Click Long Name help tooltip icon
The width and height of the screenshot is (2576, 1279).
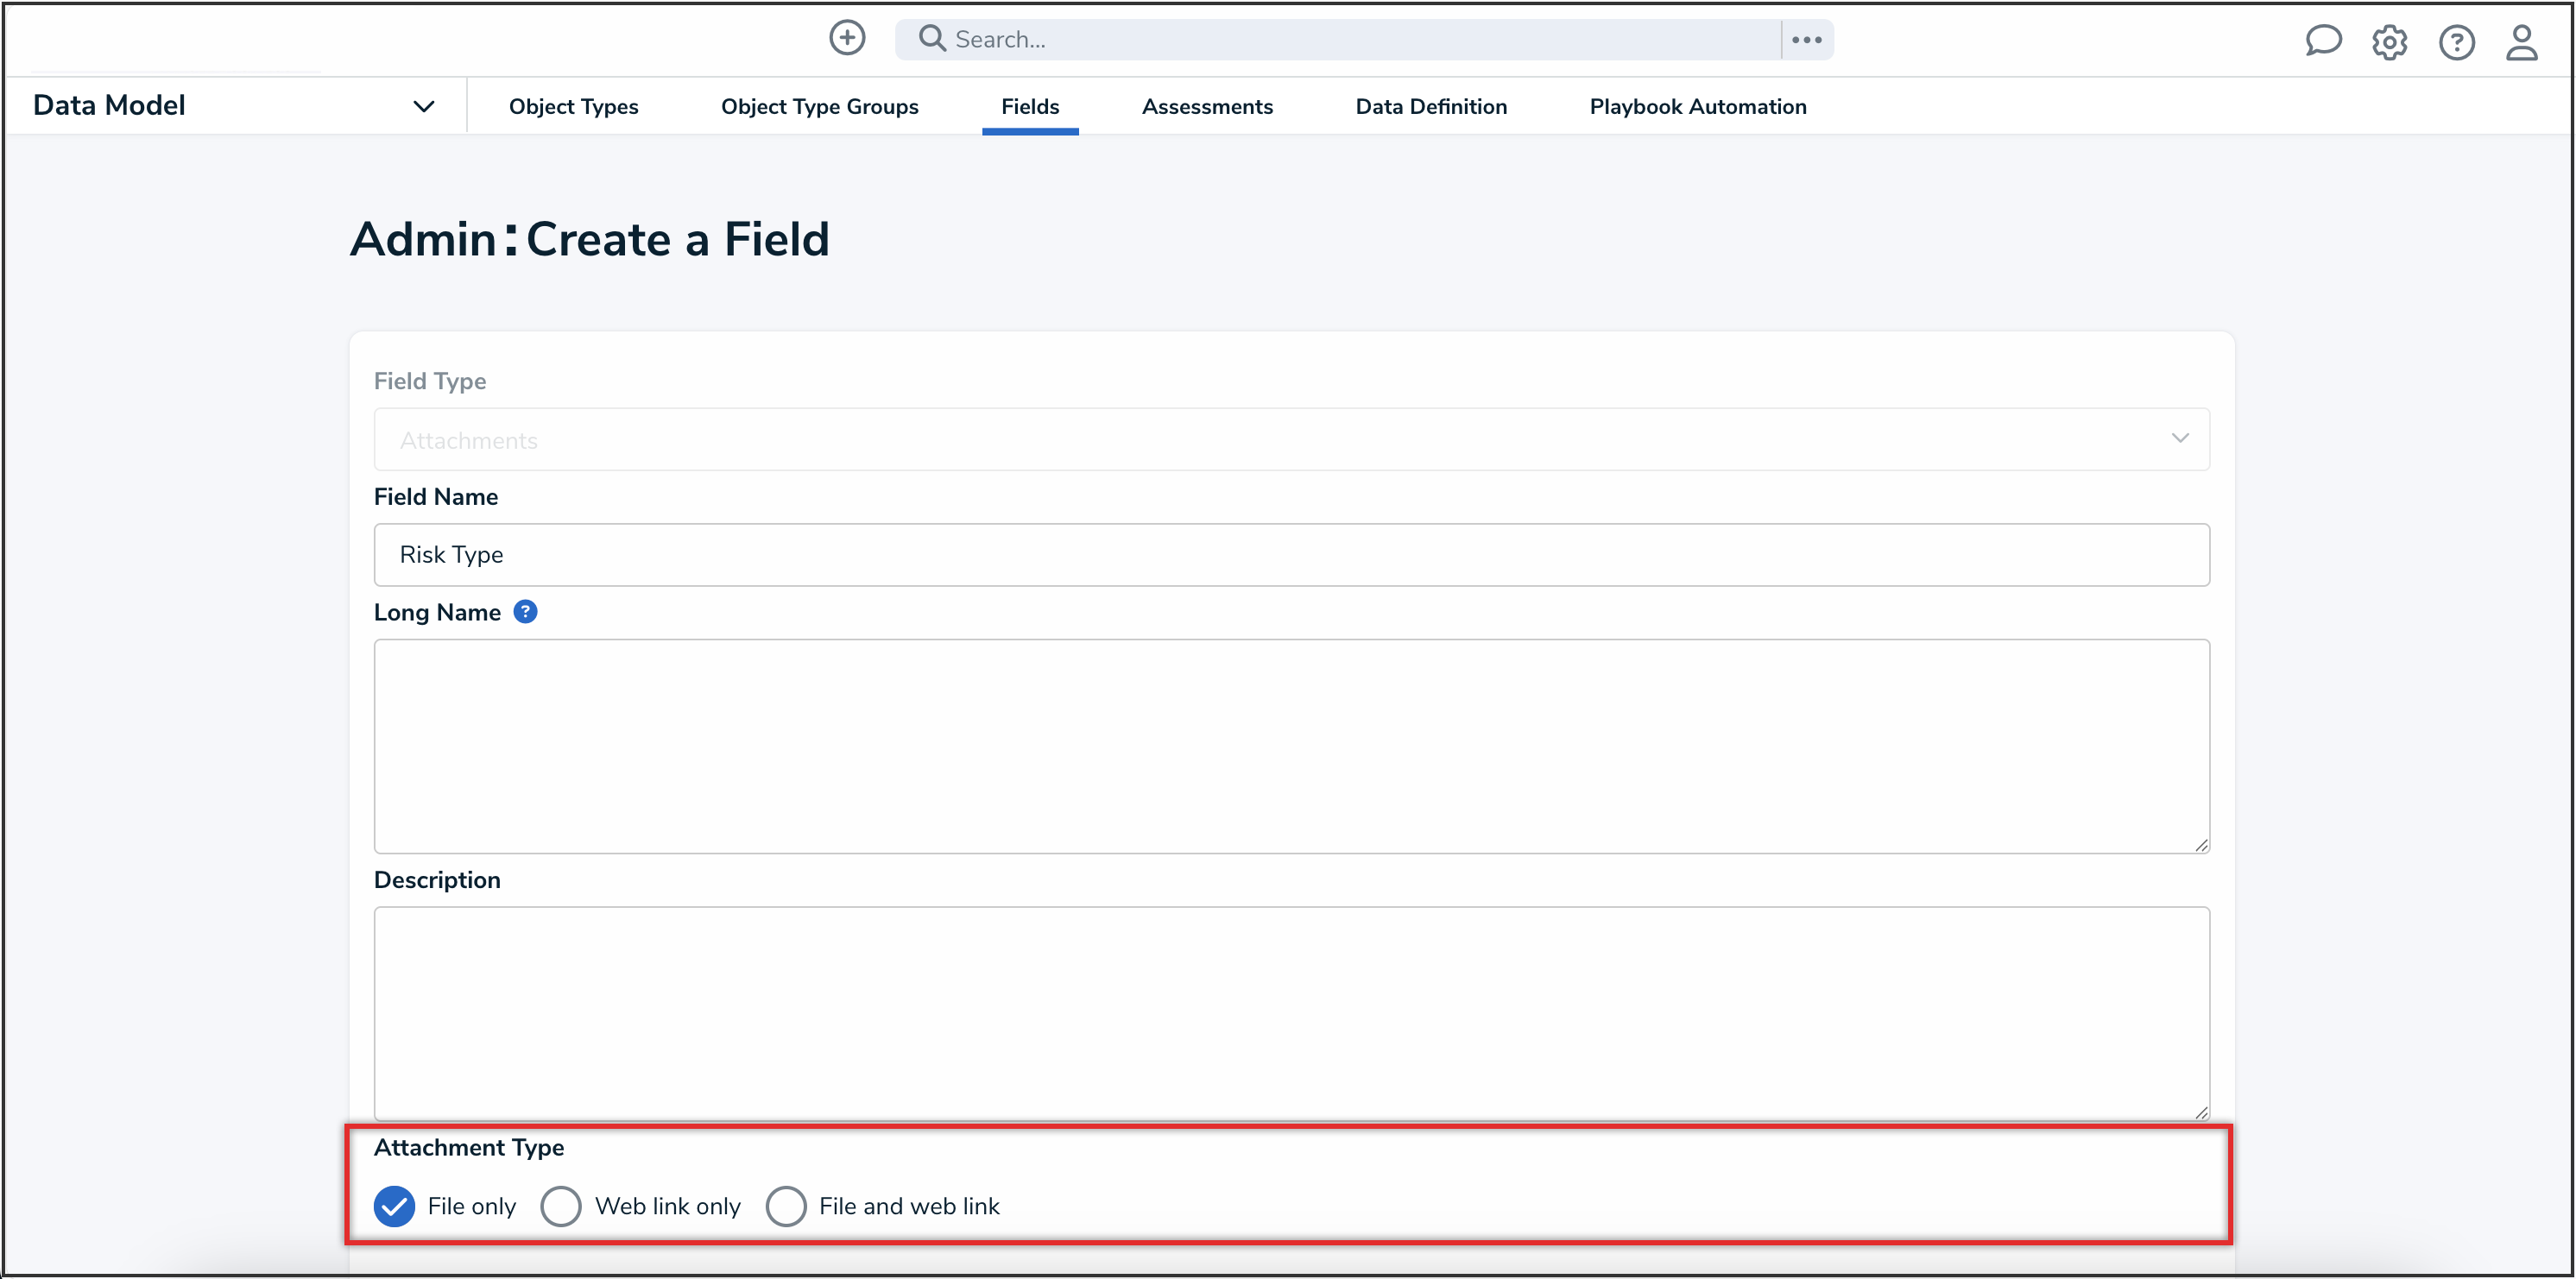525,612
